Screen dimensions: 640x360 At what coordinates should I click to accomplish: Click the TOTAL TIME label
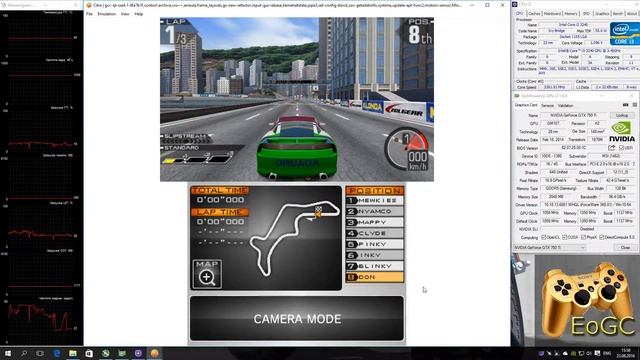[x=220, y=191]
